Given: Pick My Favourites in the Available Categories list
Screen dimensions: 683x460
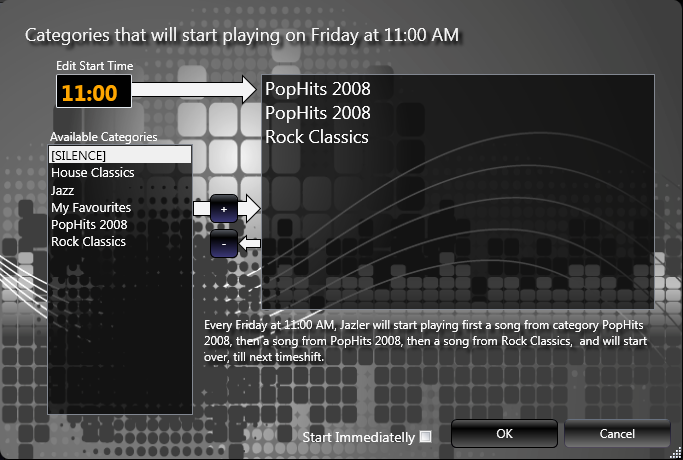Looking at the screenshot, I should coord(91,207).
